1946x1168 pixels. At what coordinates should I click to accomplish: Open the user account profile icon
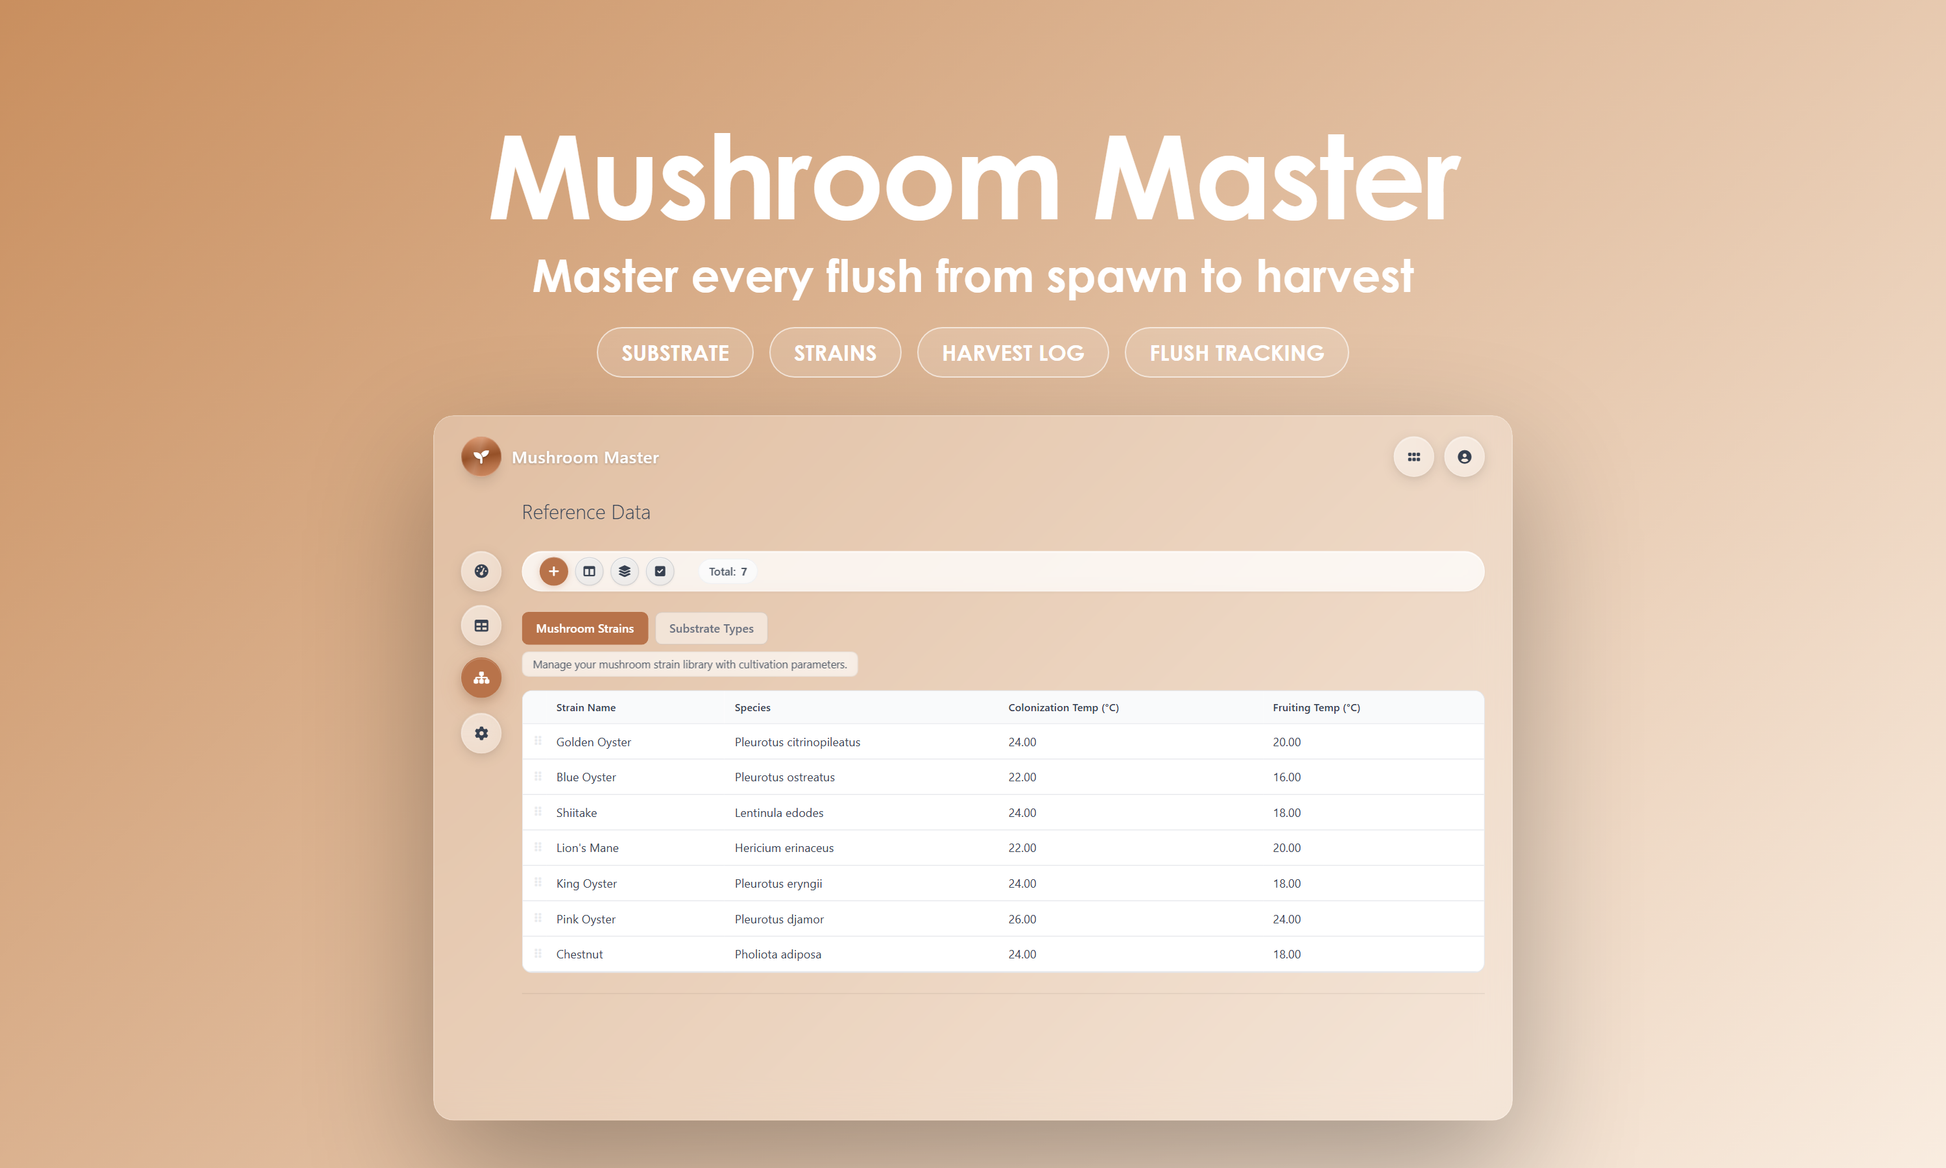point(1464,457)
